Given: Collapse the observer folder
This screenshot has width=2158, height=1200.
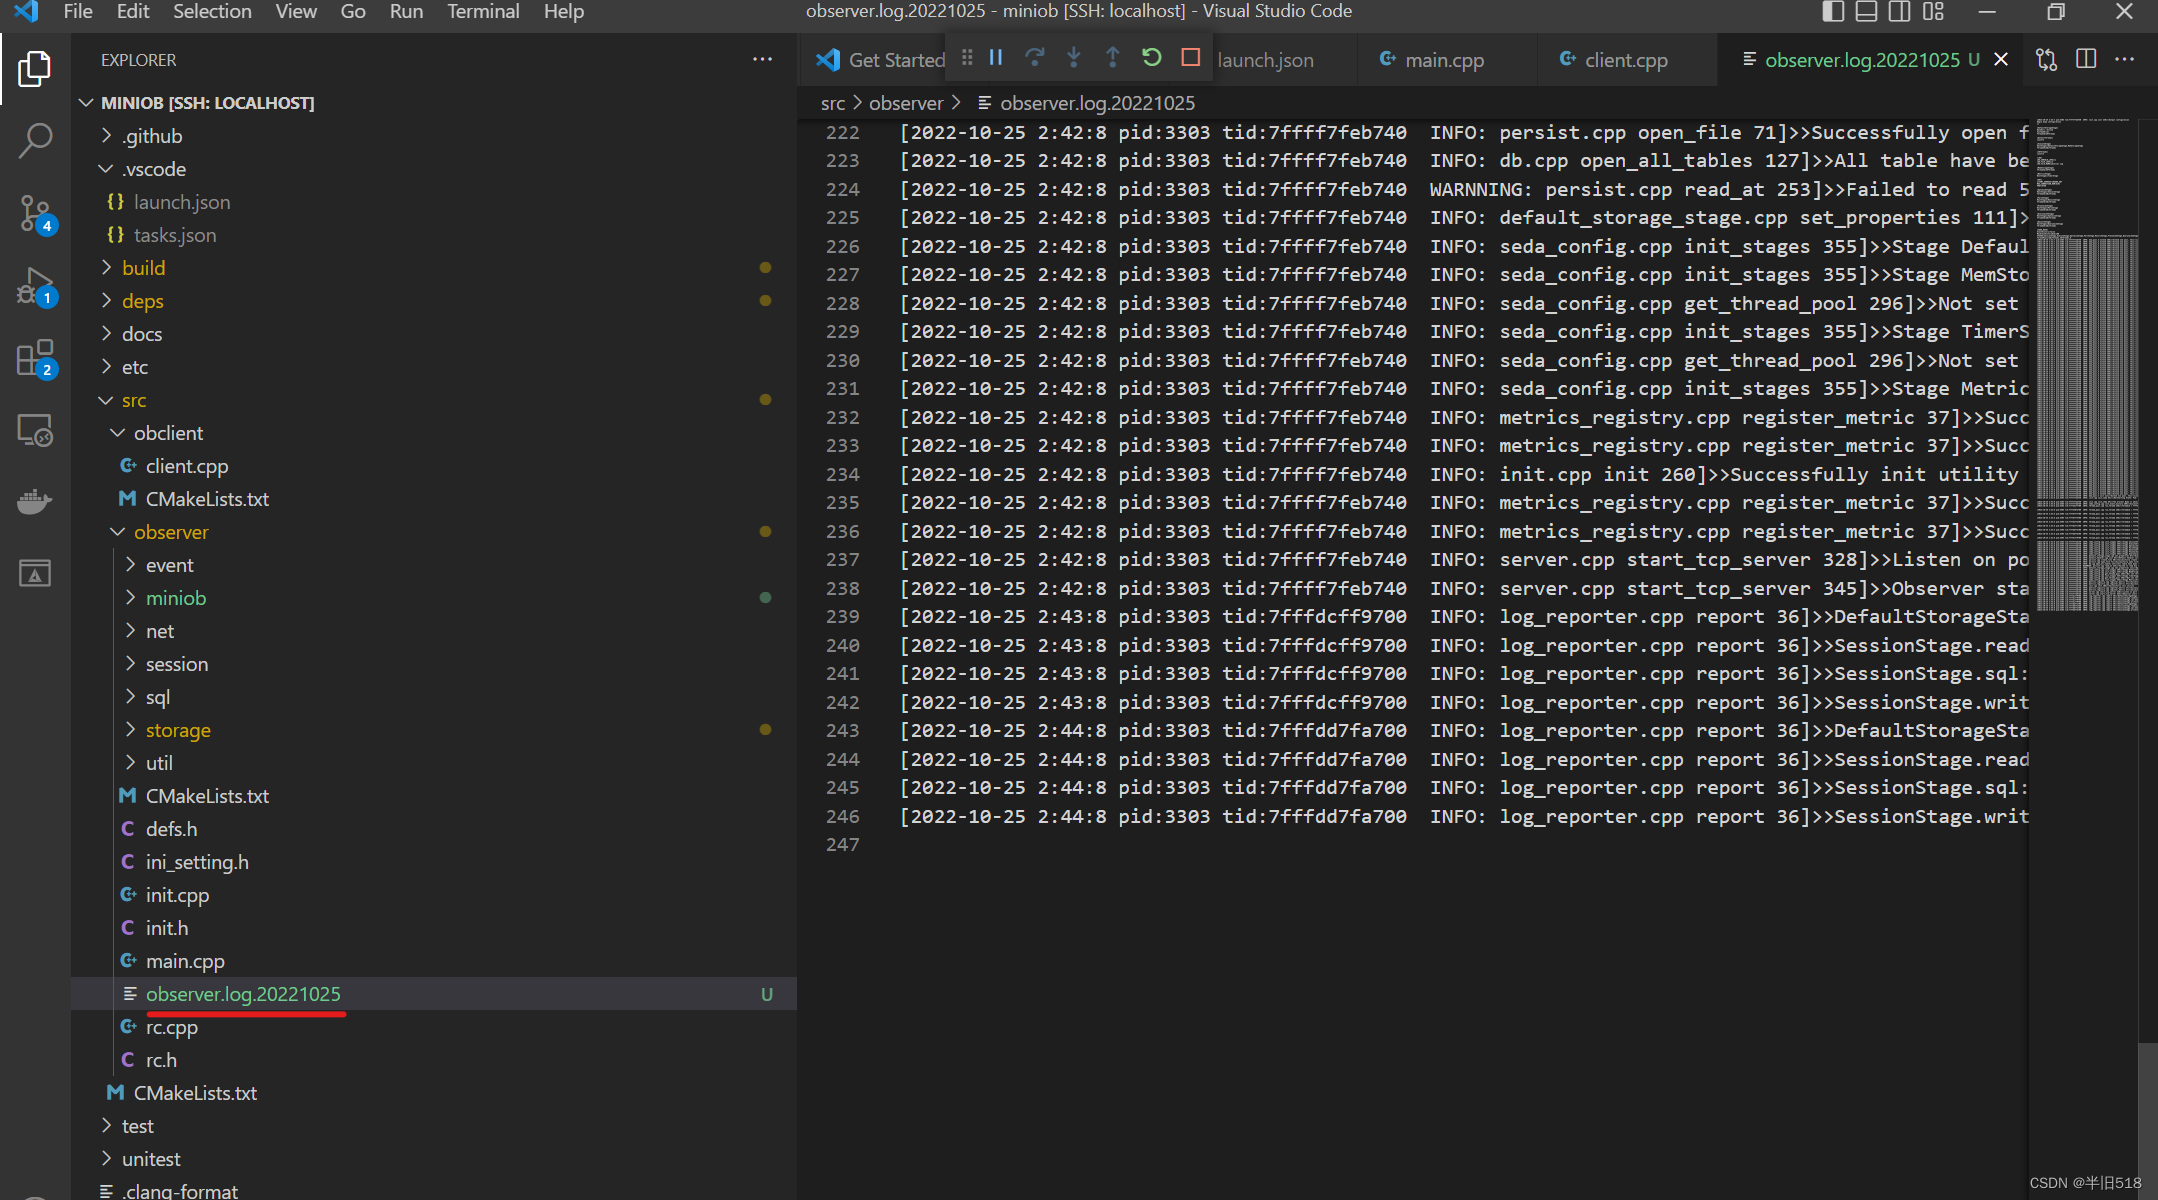Looking at the screenshot, I should [x=171, y=532].
